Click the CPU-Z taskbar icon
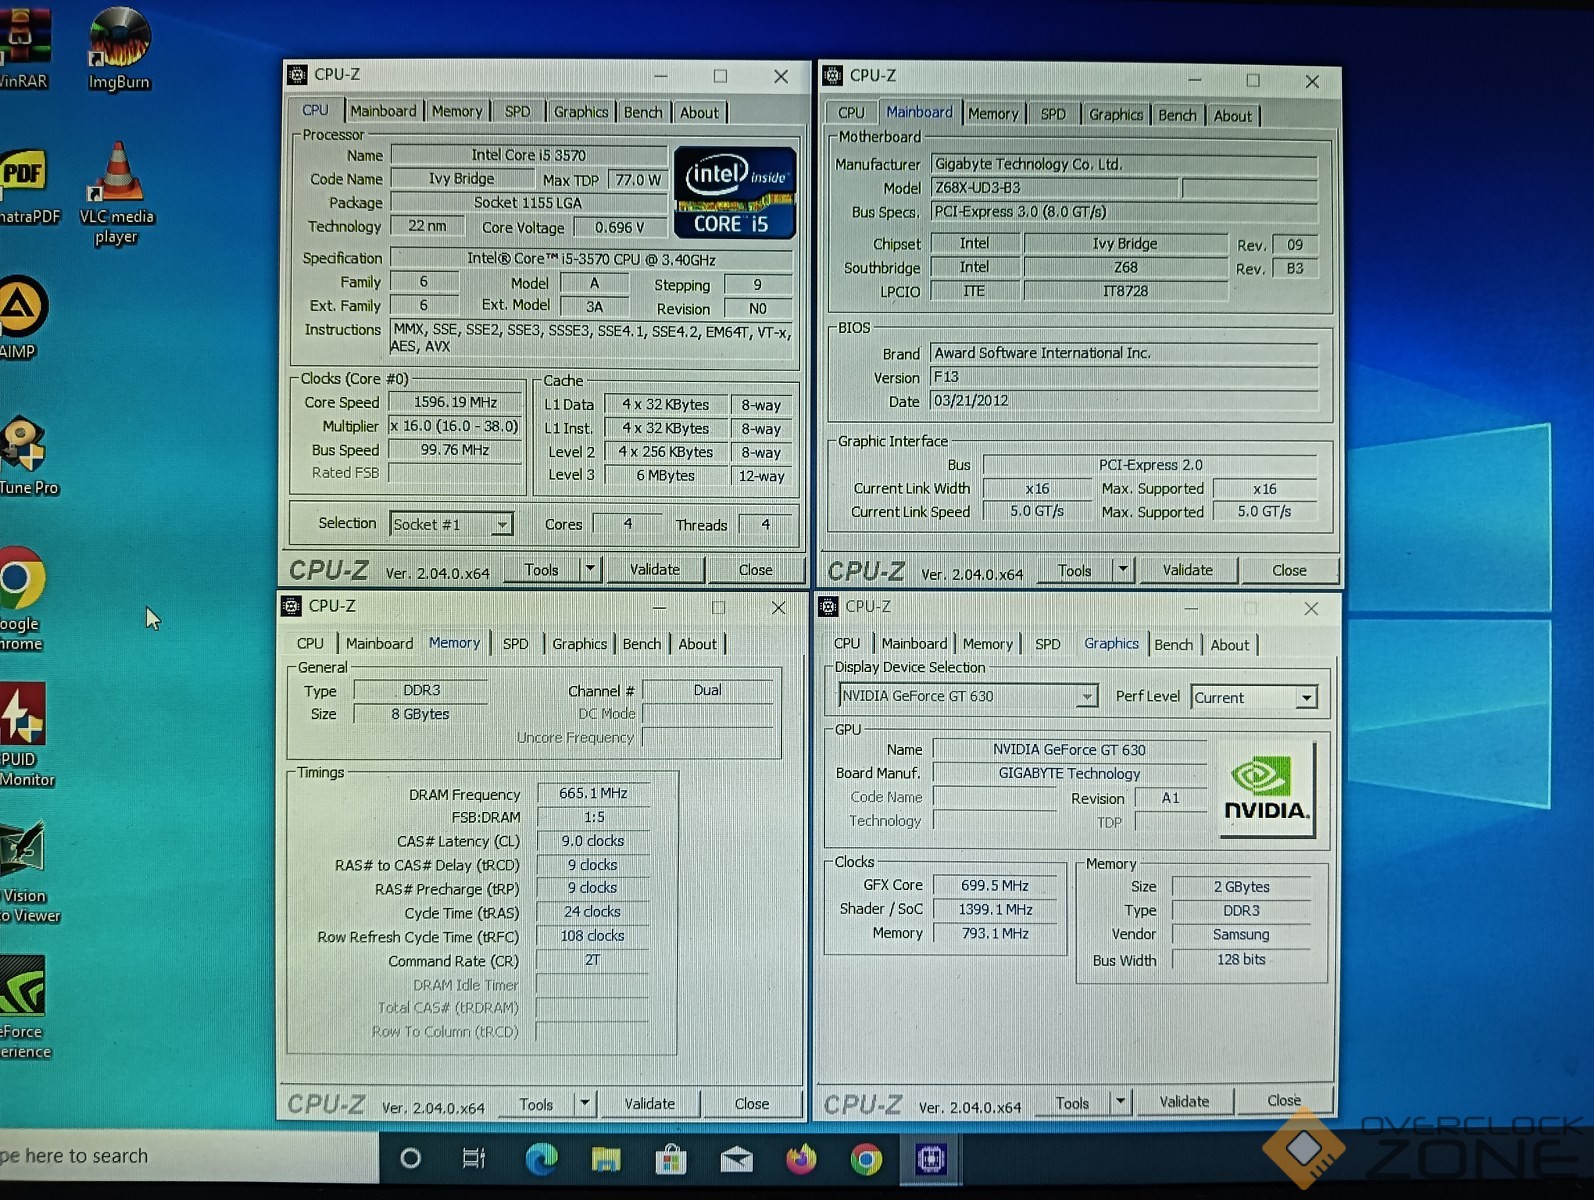Image resolution: width=1594 pixels, height=1200 pixels. tap(931, 1158)
